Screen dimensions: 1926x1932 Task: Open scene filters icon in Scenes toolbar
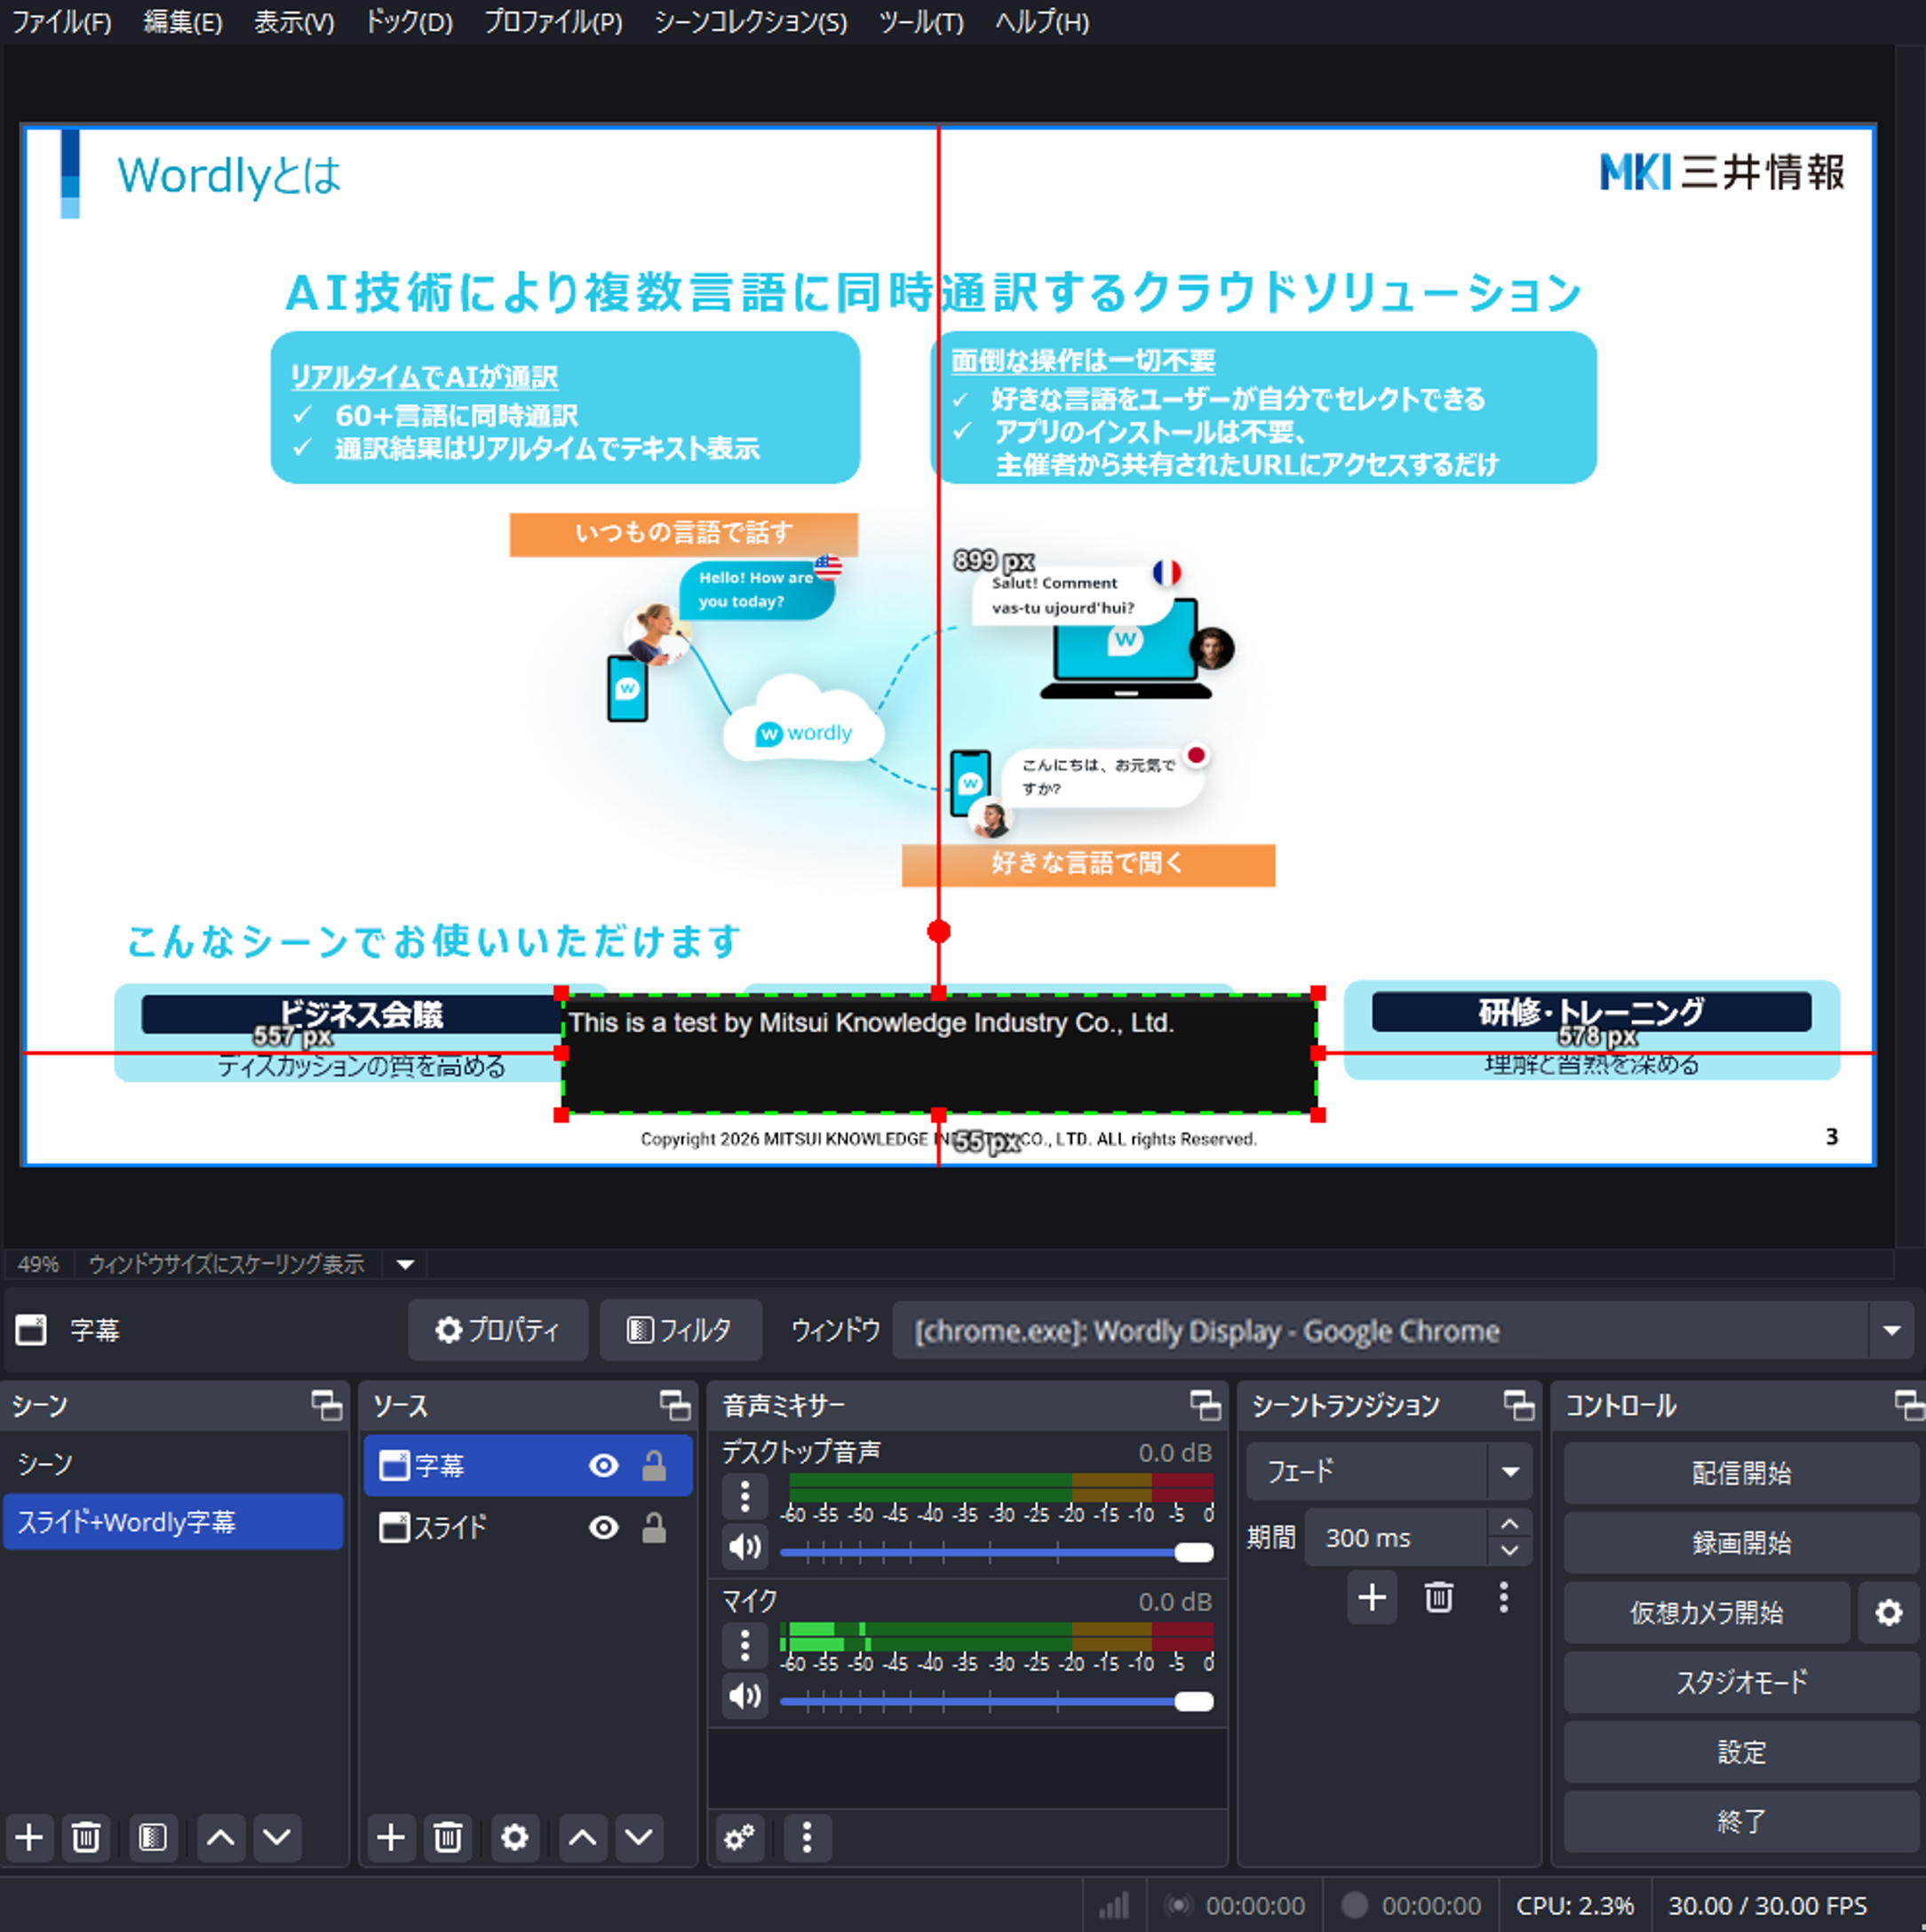(152, 1836)
